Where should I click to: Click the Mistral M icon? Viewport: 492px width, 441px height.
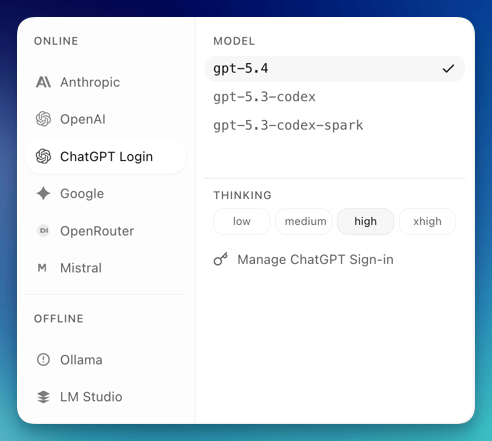tap(42, 268)
